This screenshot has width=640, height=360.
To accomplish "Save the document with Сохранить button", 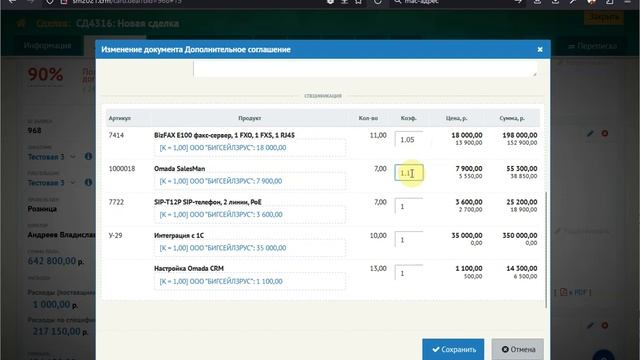I will coord(453,349).
